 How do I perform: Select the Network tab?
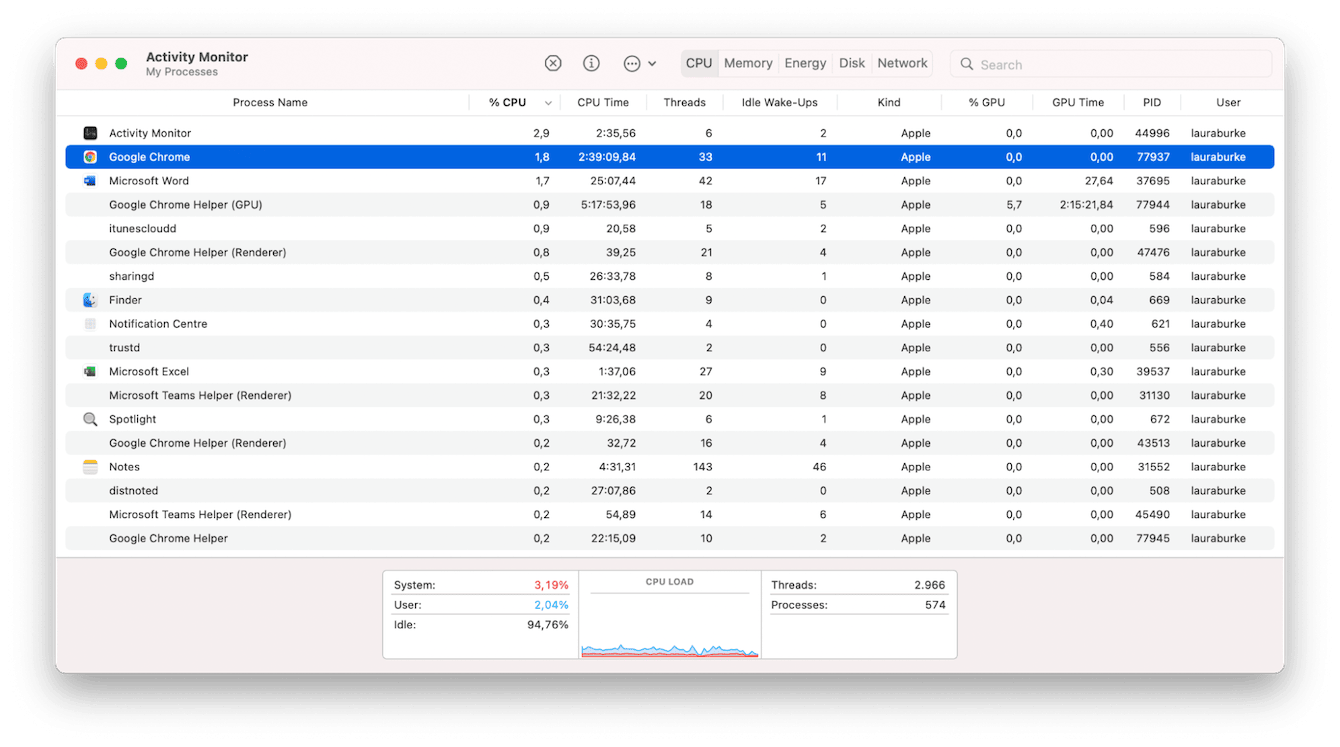[x=902, y=63]
